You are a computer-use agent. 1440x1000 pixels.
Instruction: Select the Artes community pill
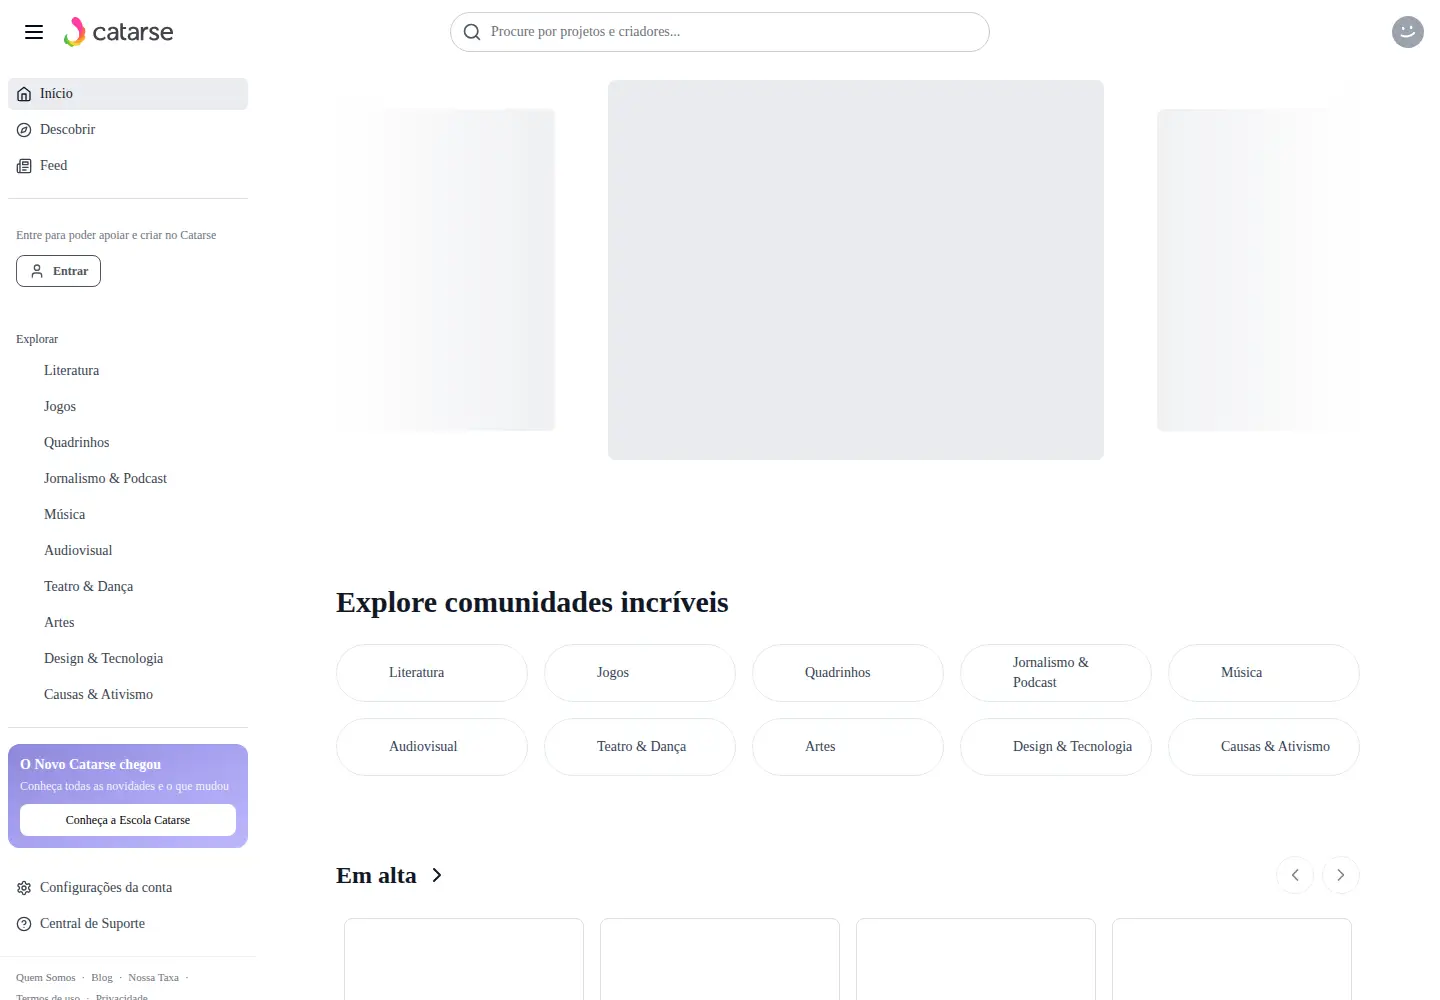[848, 747]
